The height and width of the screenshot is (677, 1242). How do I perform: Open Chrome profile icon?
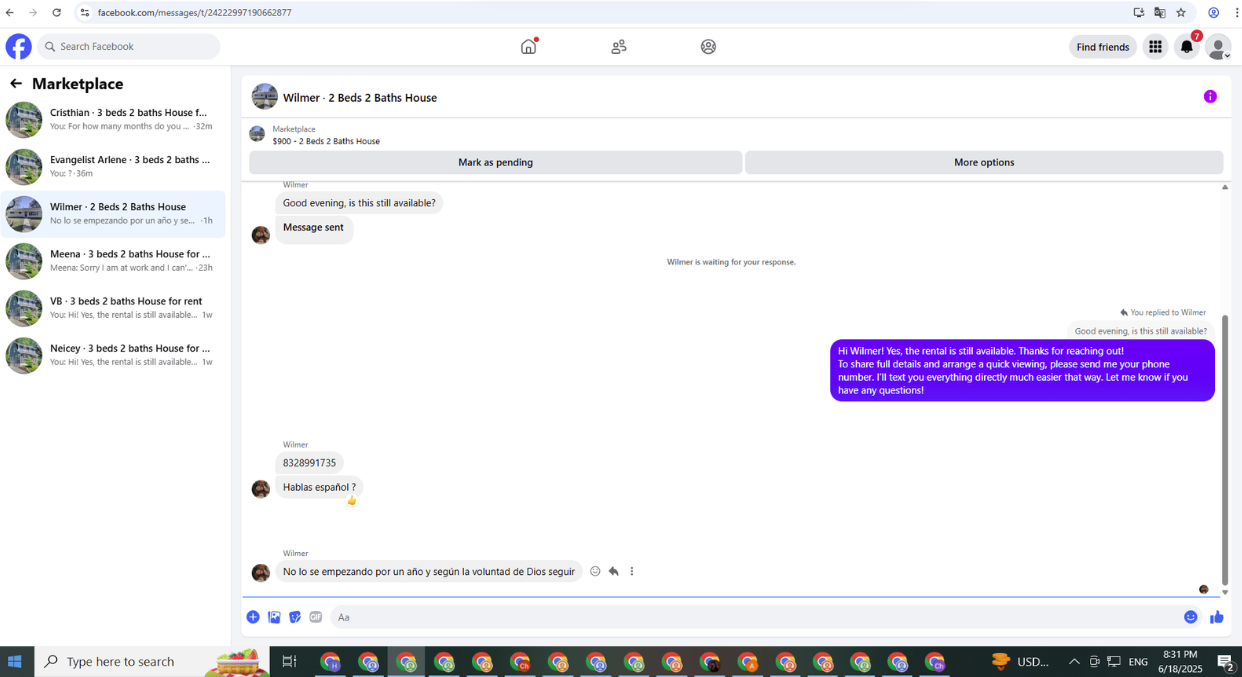(1213, 12)
